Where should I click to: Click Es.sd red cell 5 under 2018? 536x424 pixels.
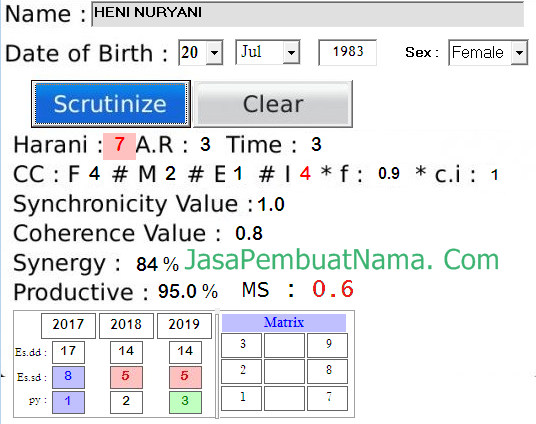coord(126,377)
